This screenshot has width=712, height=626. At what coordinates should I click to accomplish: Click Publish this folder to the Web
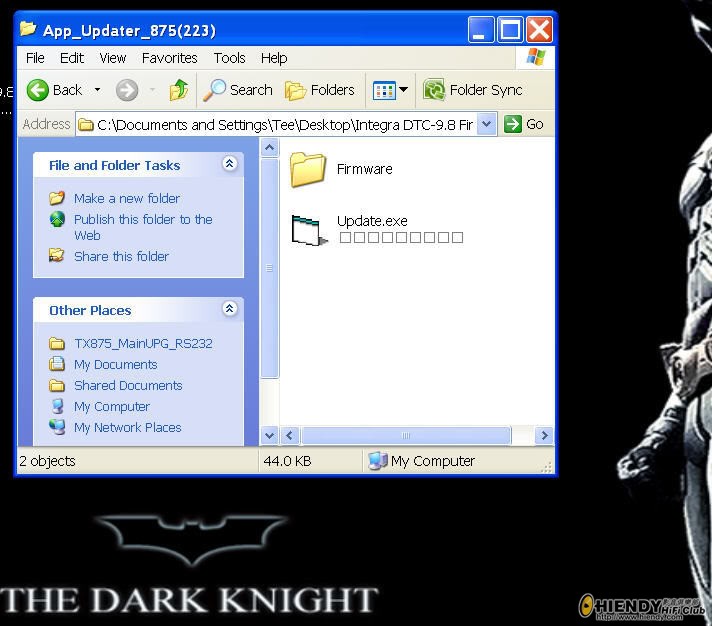point(143,227)
